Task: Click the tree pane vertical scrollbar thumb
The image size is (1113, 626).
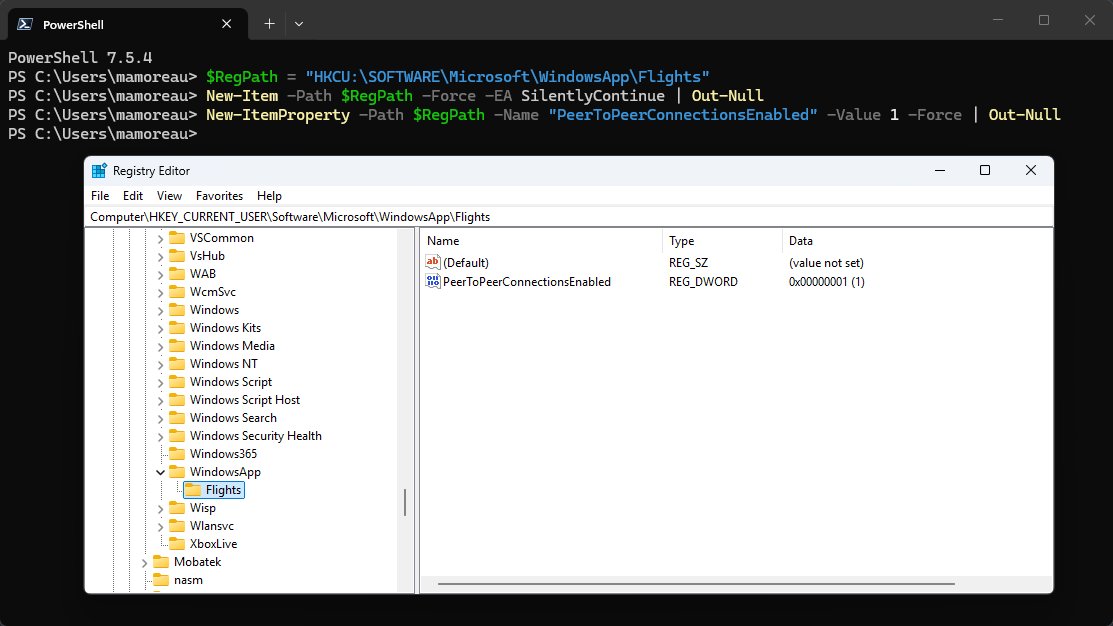Action: tap(405, 503)
